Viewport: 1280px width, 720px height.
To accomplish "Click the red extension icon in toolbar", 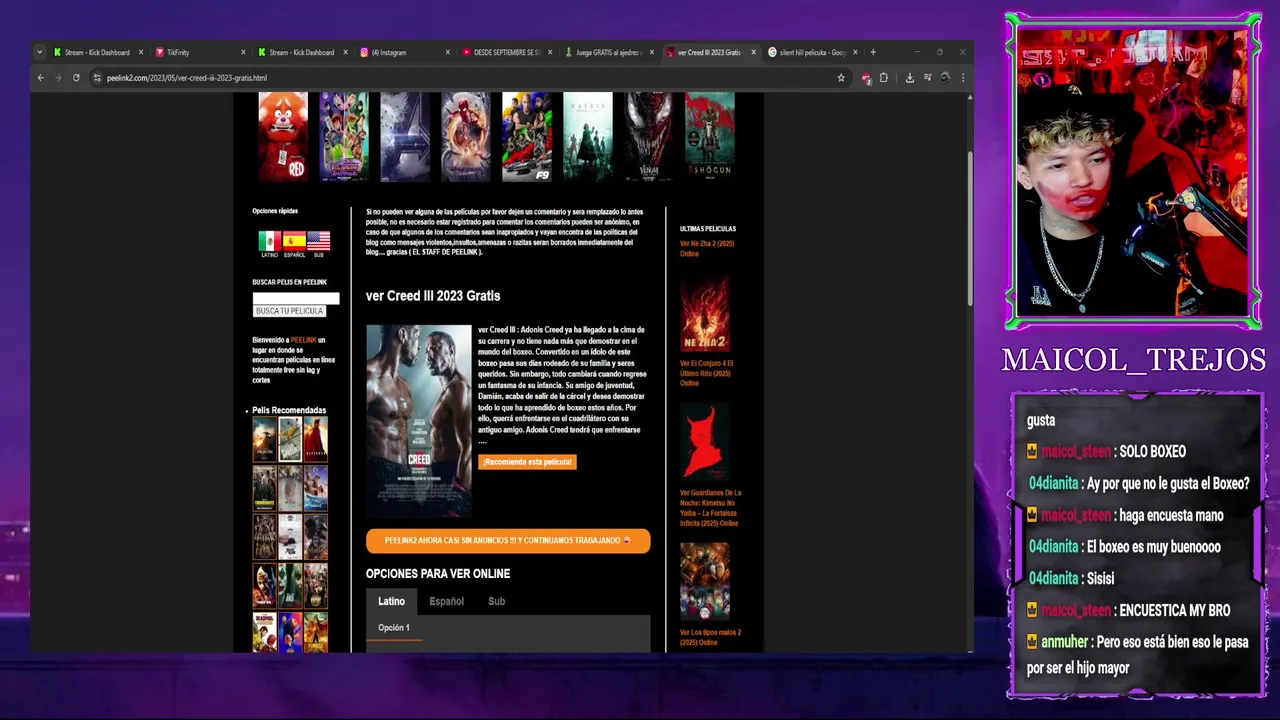I will pos(866,78).
